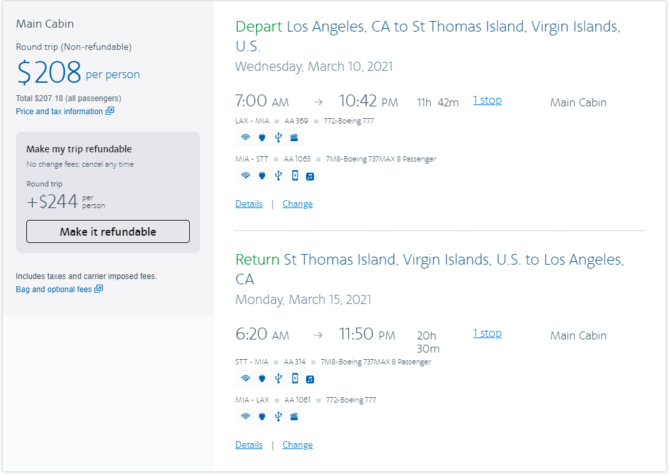Click power outlet icon for AA 314 flight
Image resolution: width=670 pixels, height=476 pixels.
pyautogui.click(x=262, y=379)
